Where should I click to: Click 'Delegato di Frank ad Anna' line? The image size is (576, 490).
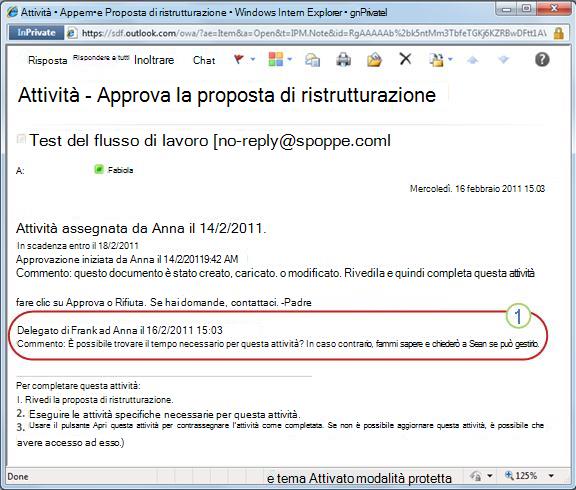120,330
